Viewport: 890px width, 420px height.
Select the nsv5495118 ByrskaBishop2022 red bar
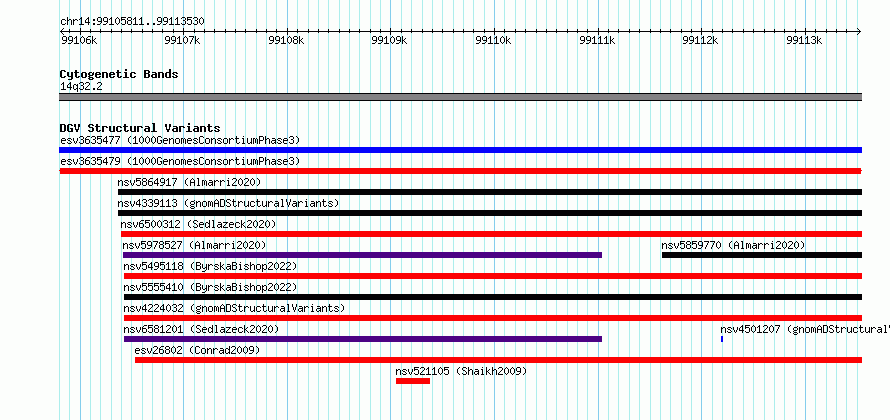(x=493, y=276)
